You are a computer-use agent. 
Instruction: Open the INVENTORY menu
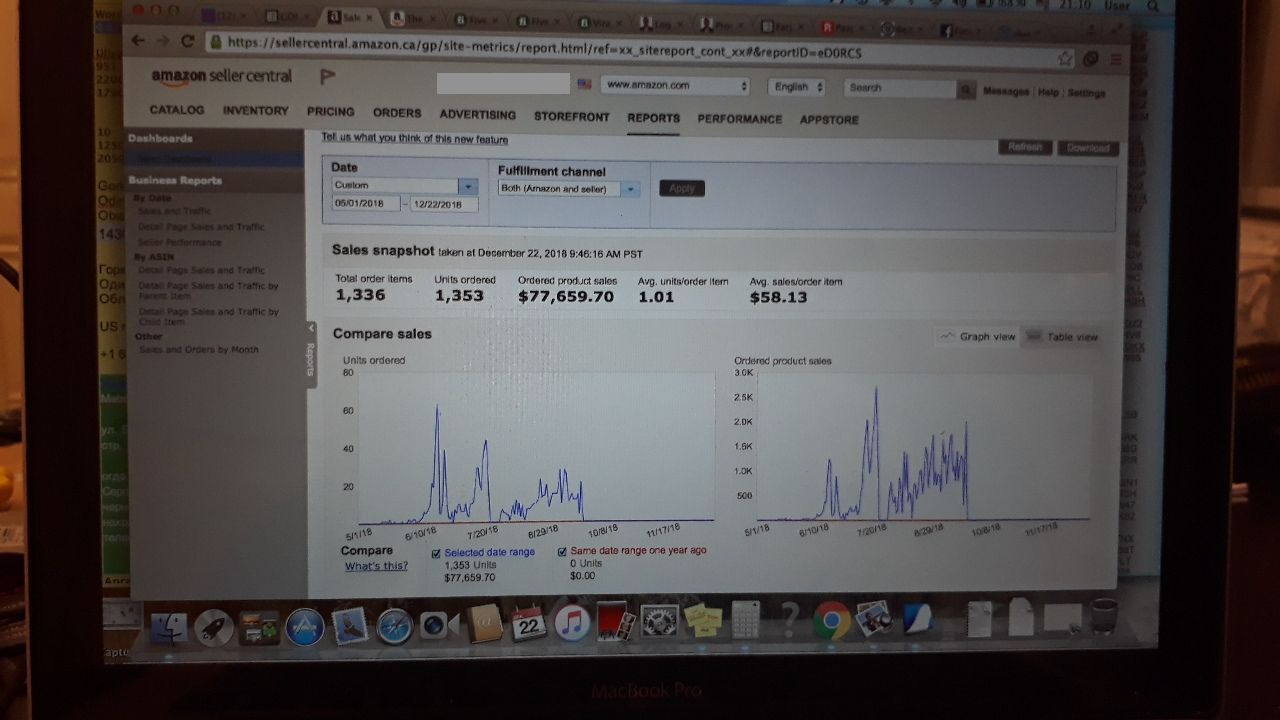[255, 111]
